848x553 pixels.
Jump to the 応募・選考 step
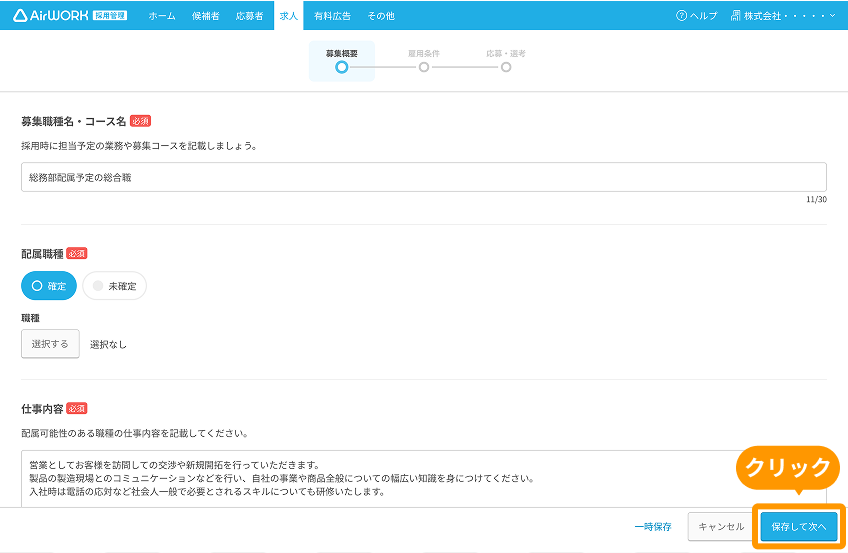point(506,61)
